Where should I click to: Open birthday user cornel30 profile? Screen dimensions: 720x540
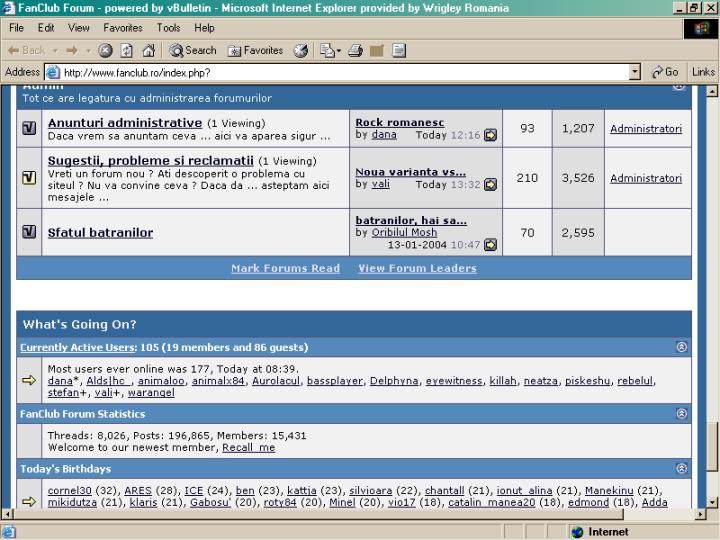[69, 490]
